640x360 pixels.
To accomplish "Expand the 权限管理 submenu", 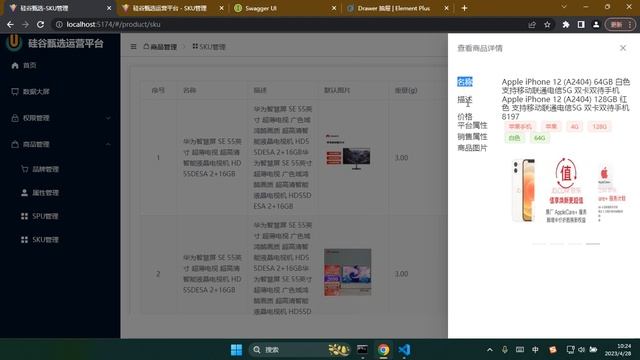I will (x=60, y=118).
